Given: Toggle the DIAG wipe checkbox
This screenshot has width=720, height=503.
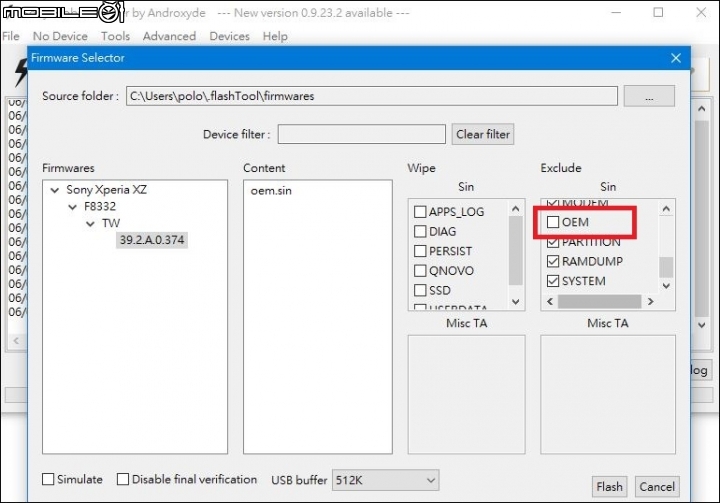Looking at the screenshot, I should click(x=420, y=231).
